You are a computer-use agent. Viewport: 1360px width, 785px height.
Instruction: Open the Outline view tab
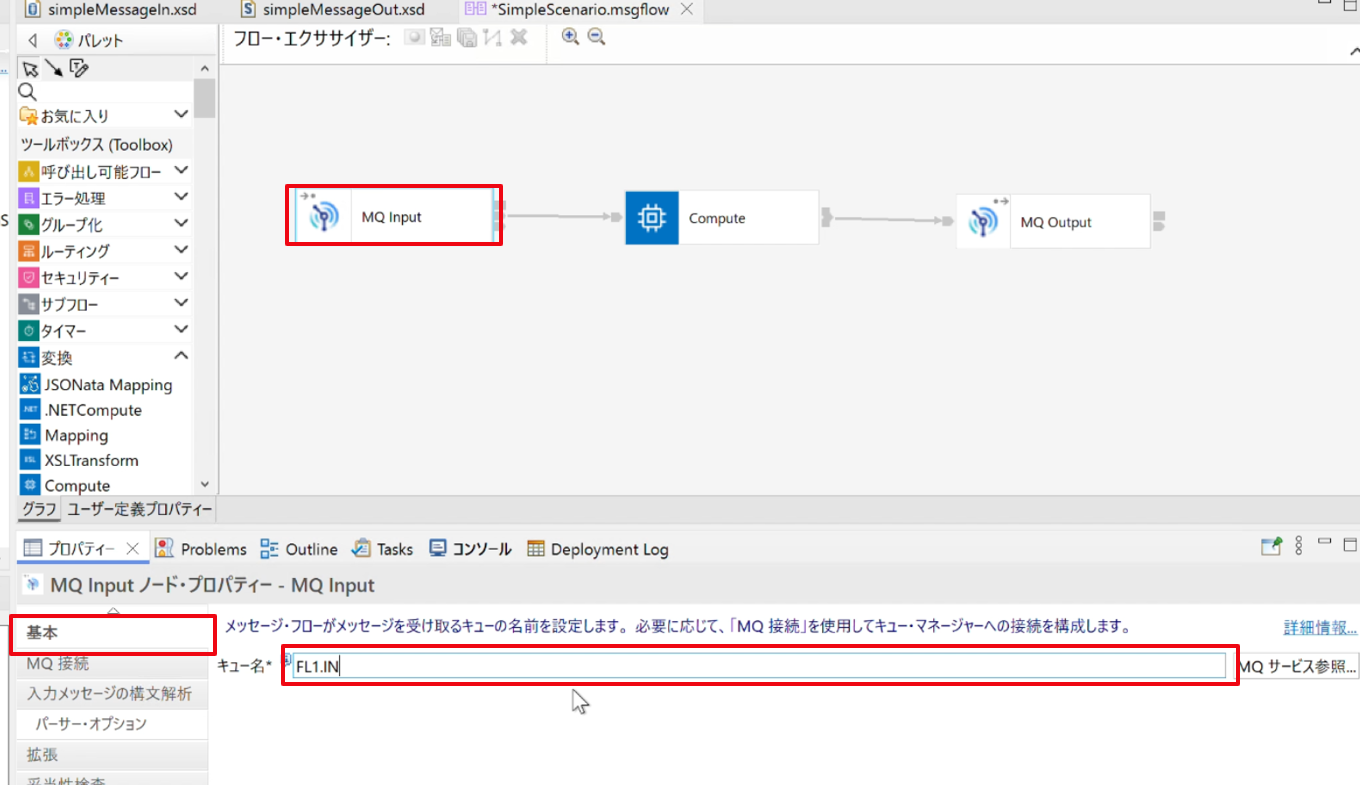299,549
